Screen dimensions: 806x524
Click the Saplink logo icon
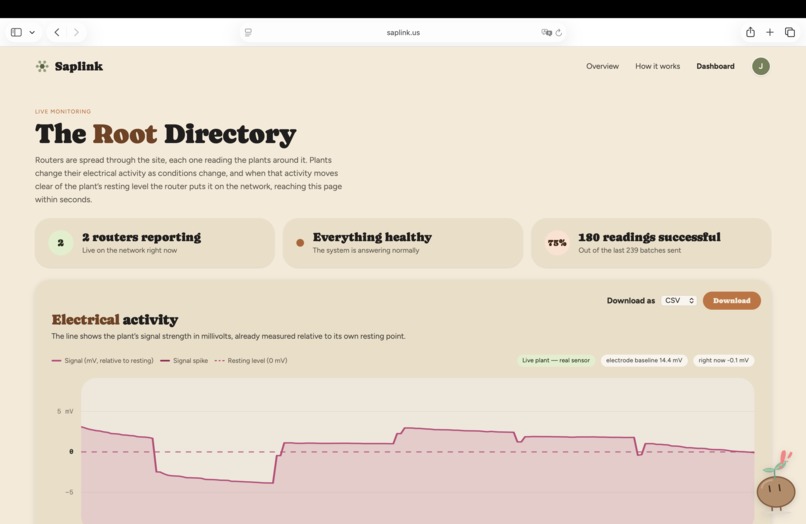point(42,66)
